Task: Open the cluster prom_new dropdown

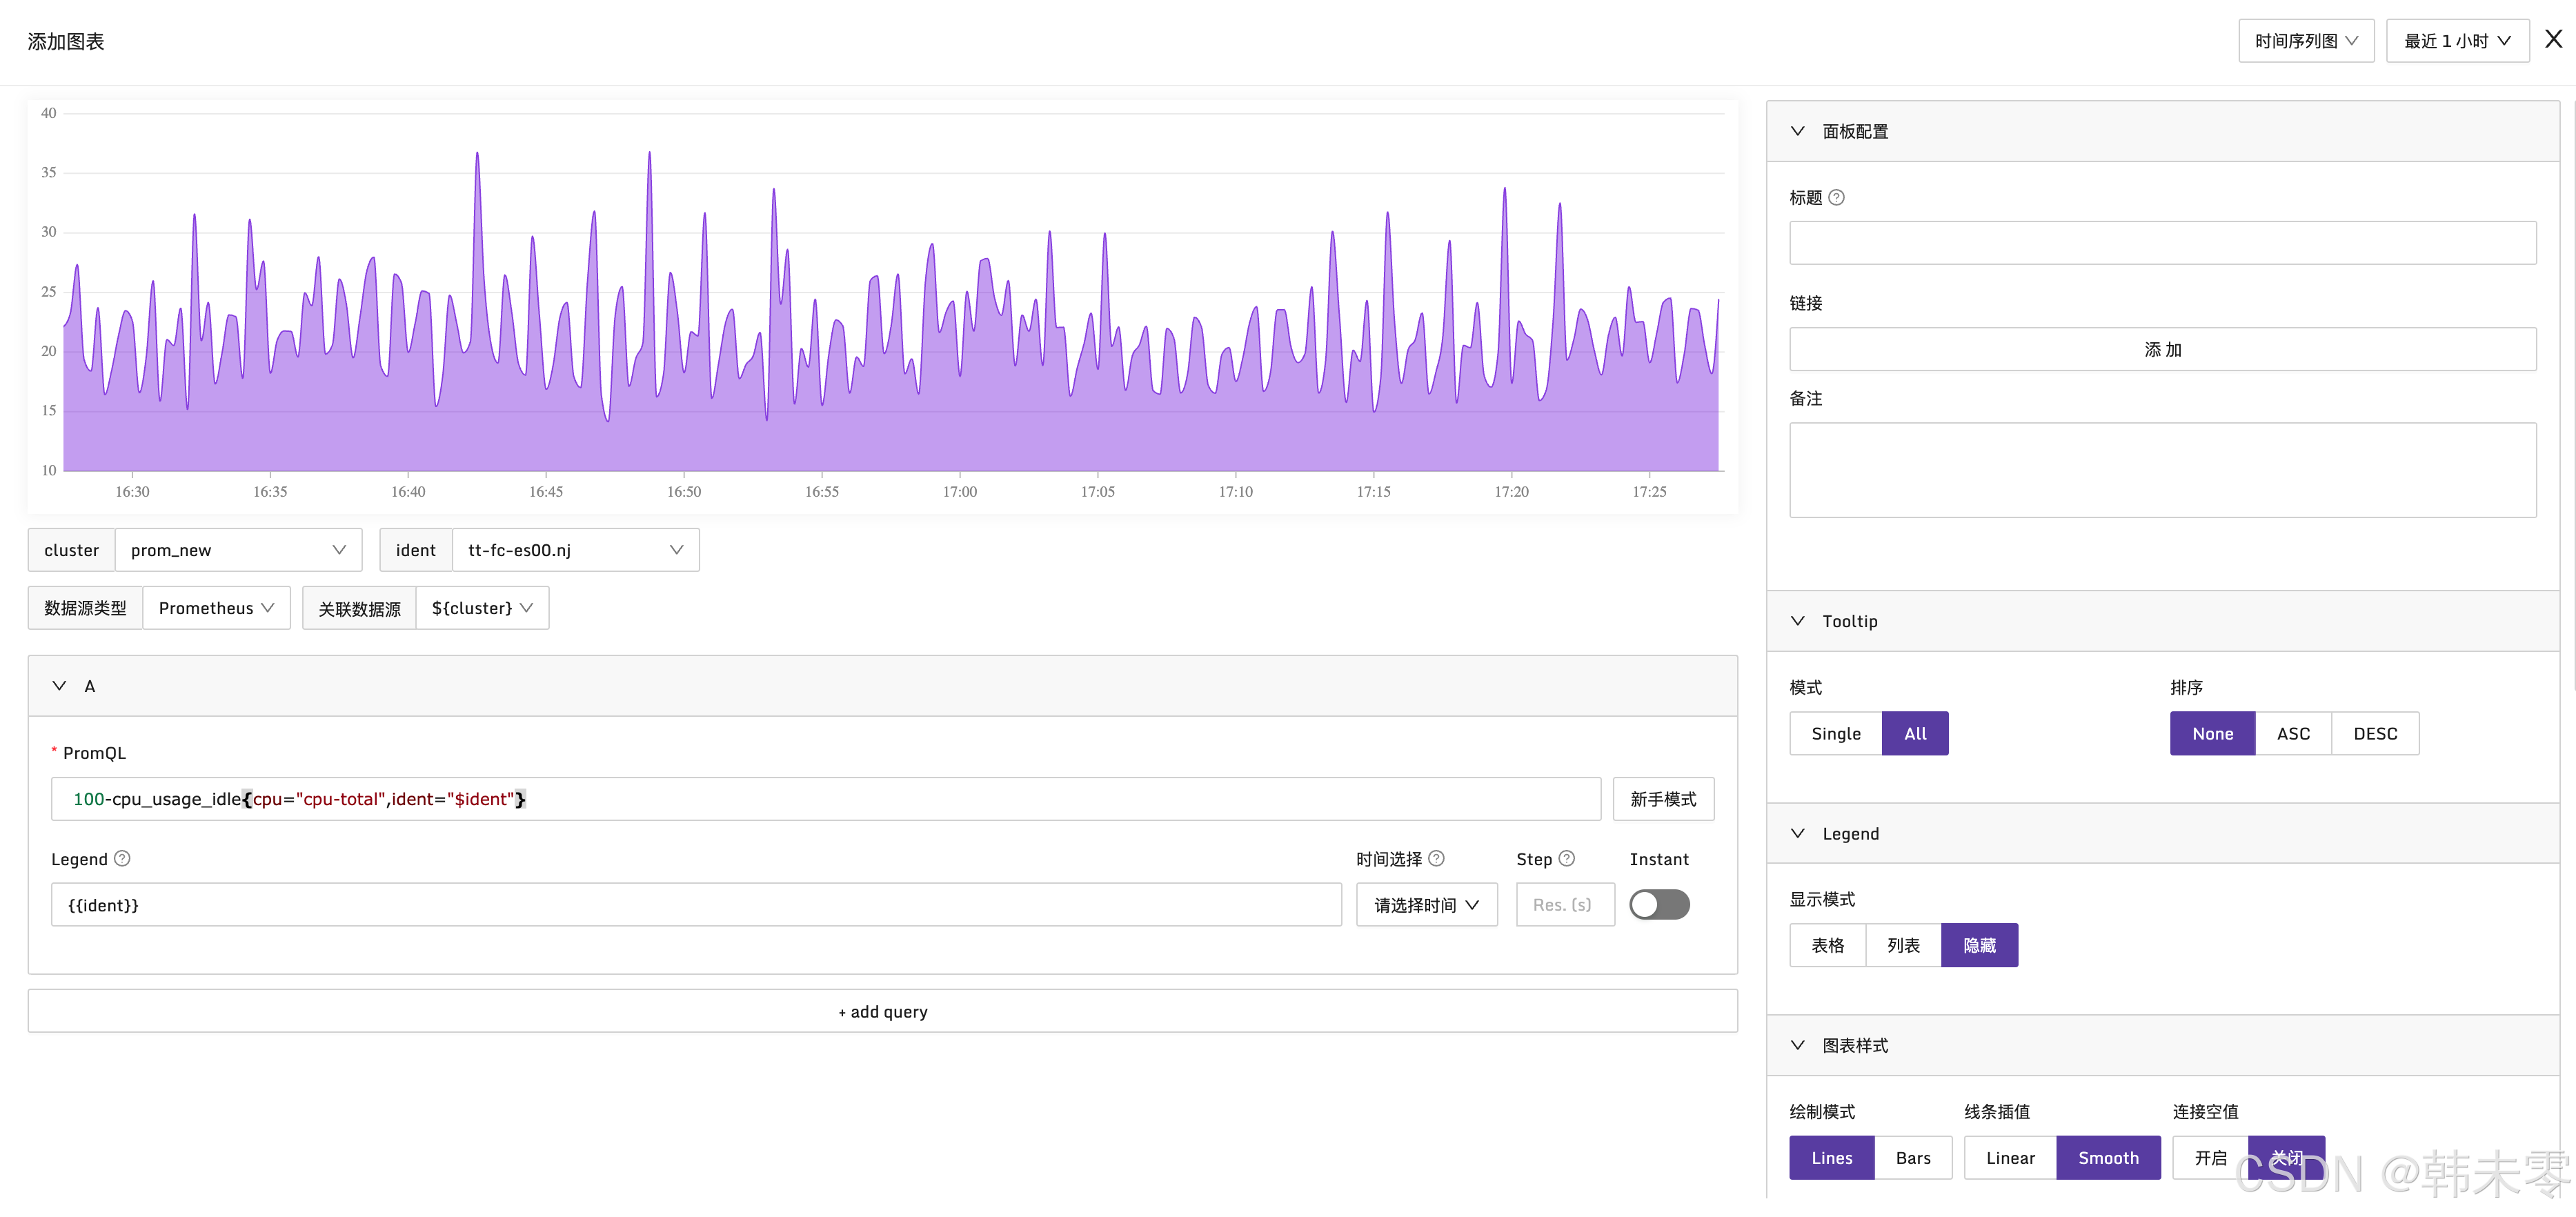Action: 238,550
